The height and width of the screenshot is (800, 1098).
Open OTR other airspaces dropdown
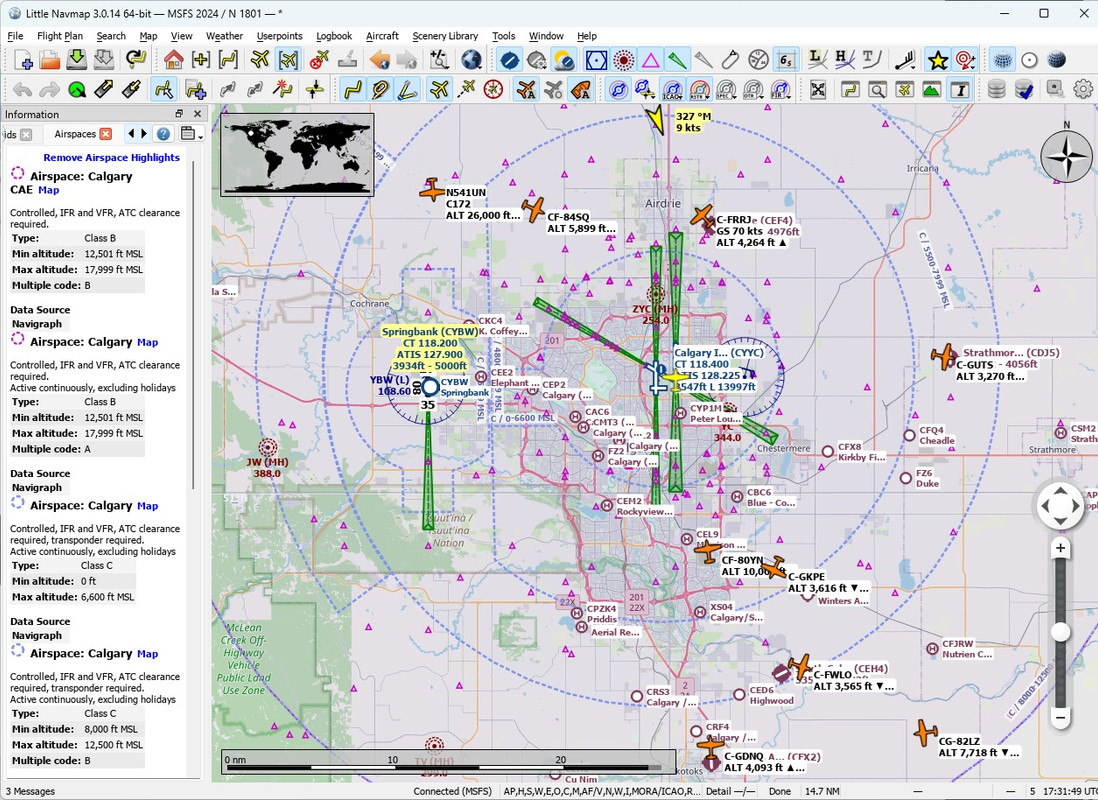pyautogui.click(x=753, y=90)
